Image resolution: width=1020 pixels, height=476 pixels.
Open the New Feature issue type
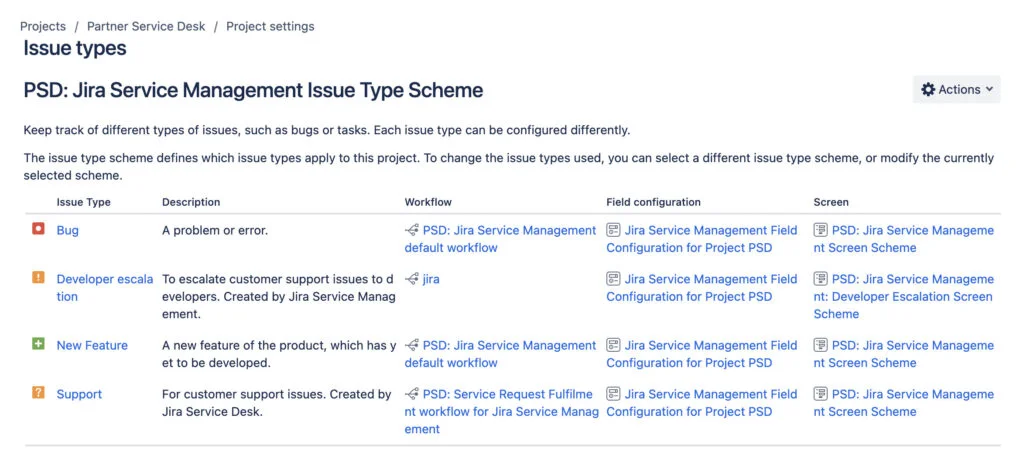(92, 345)
